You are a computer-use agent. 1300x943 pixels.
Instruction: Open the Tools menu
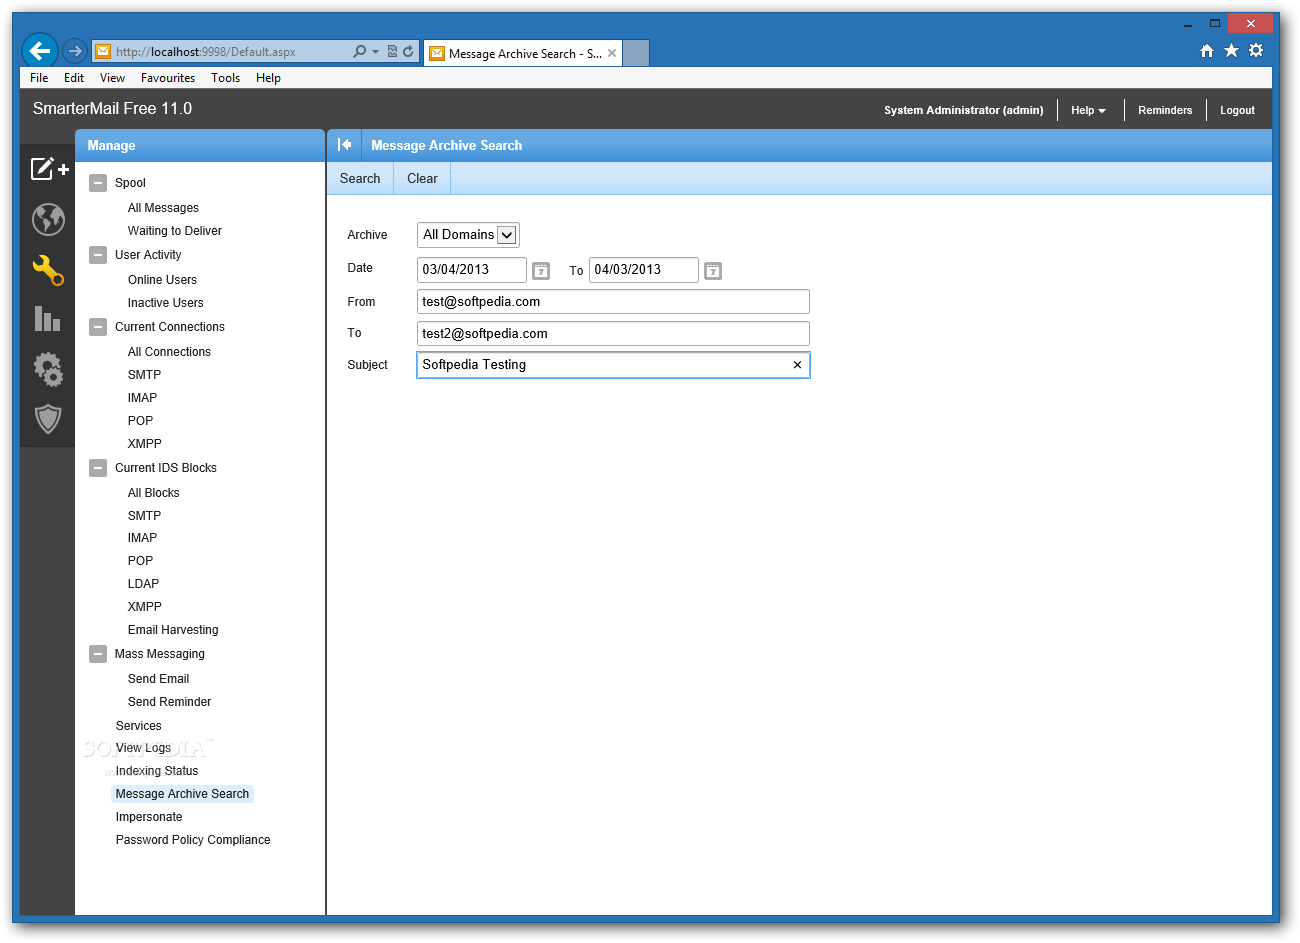pos(225,78)
